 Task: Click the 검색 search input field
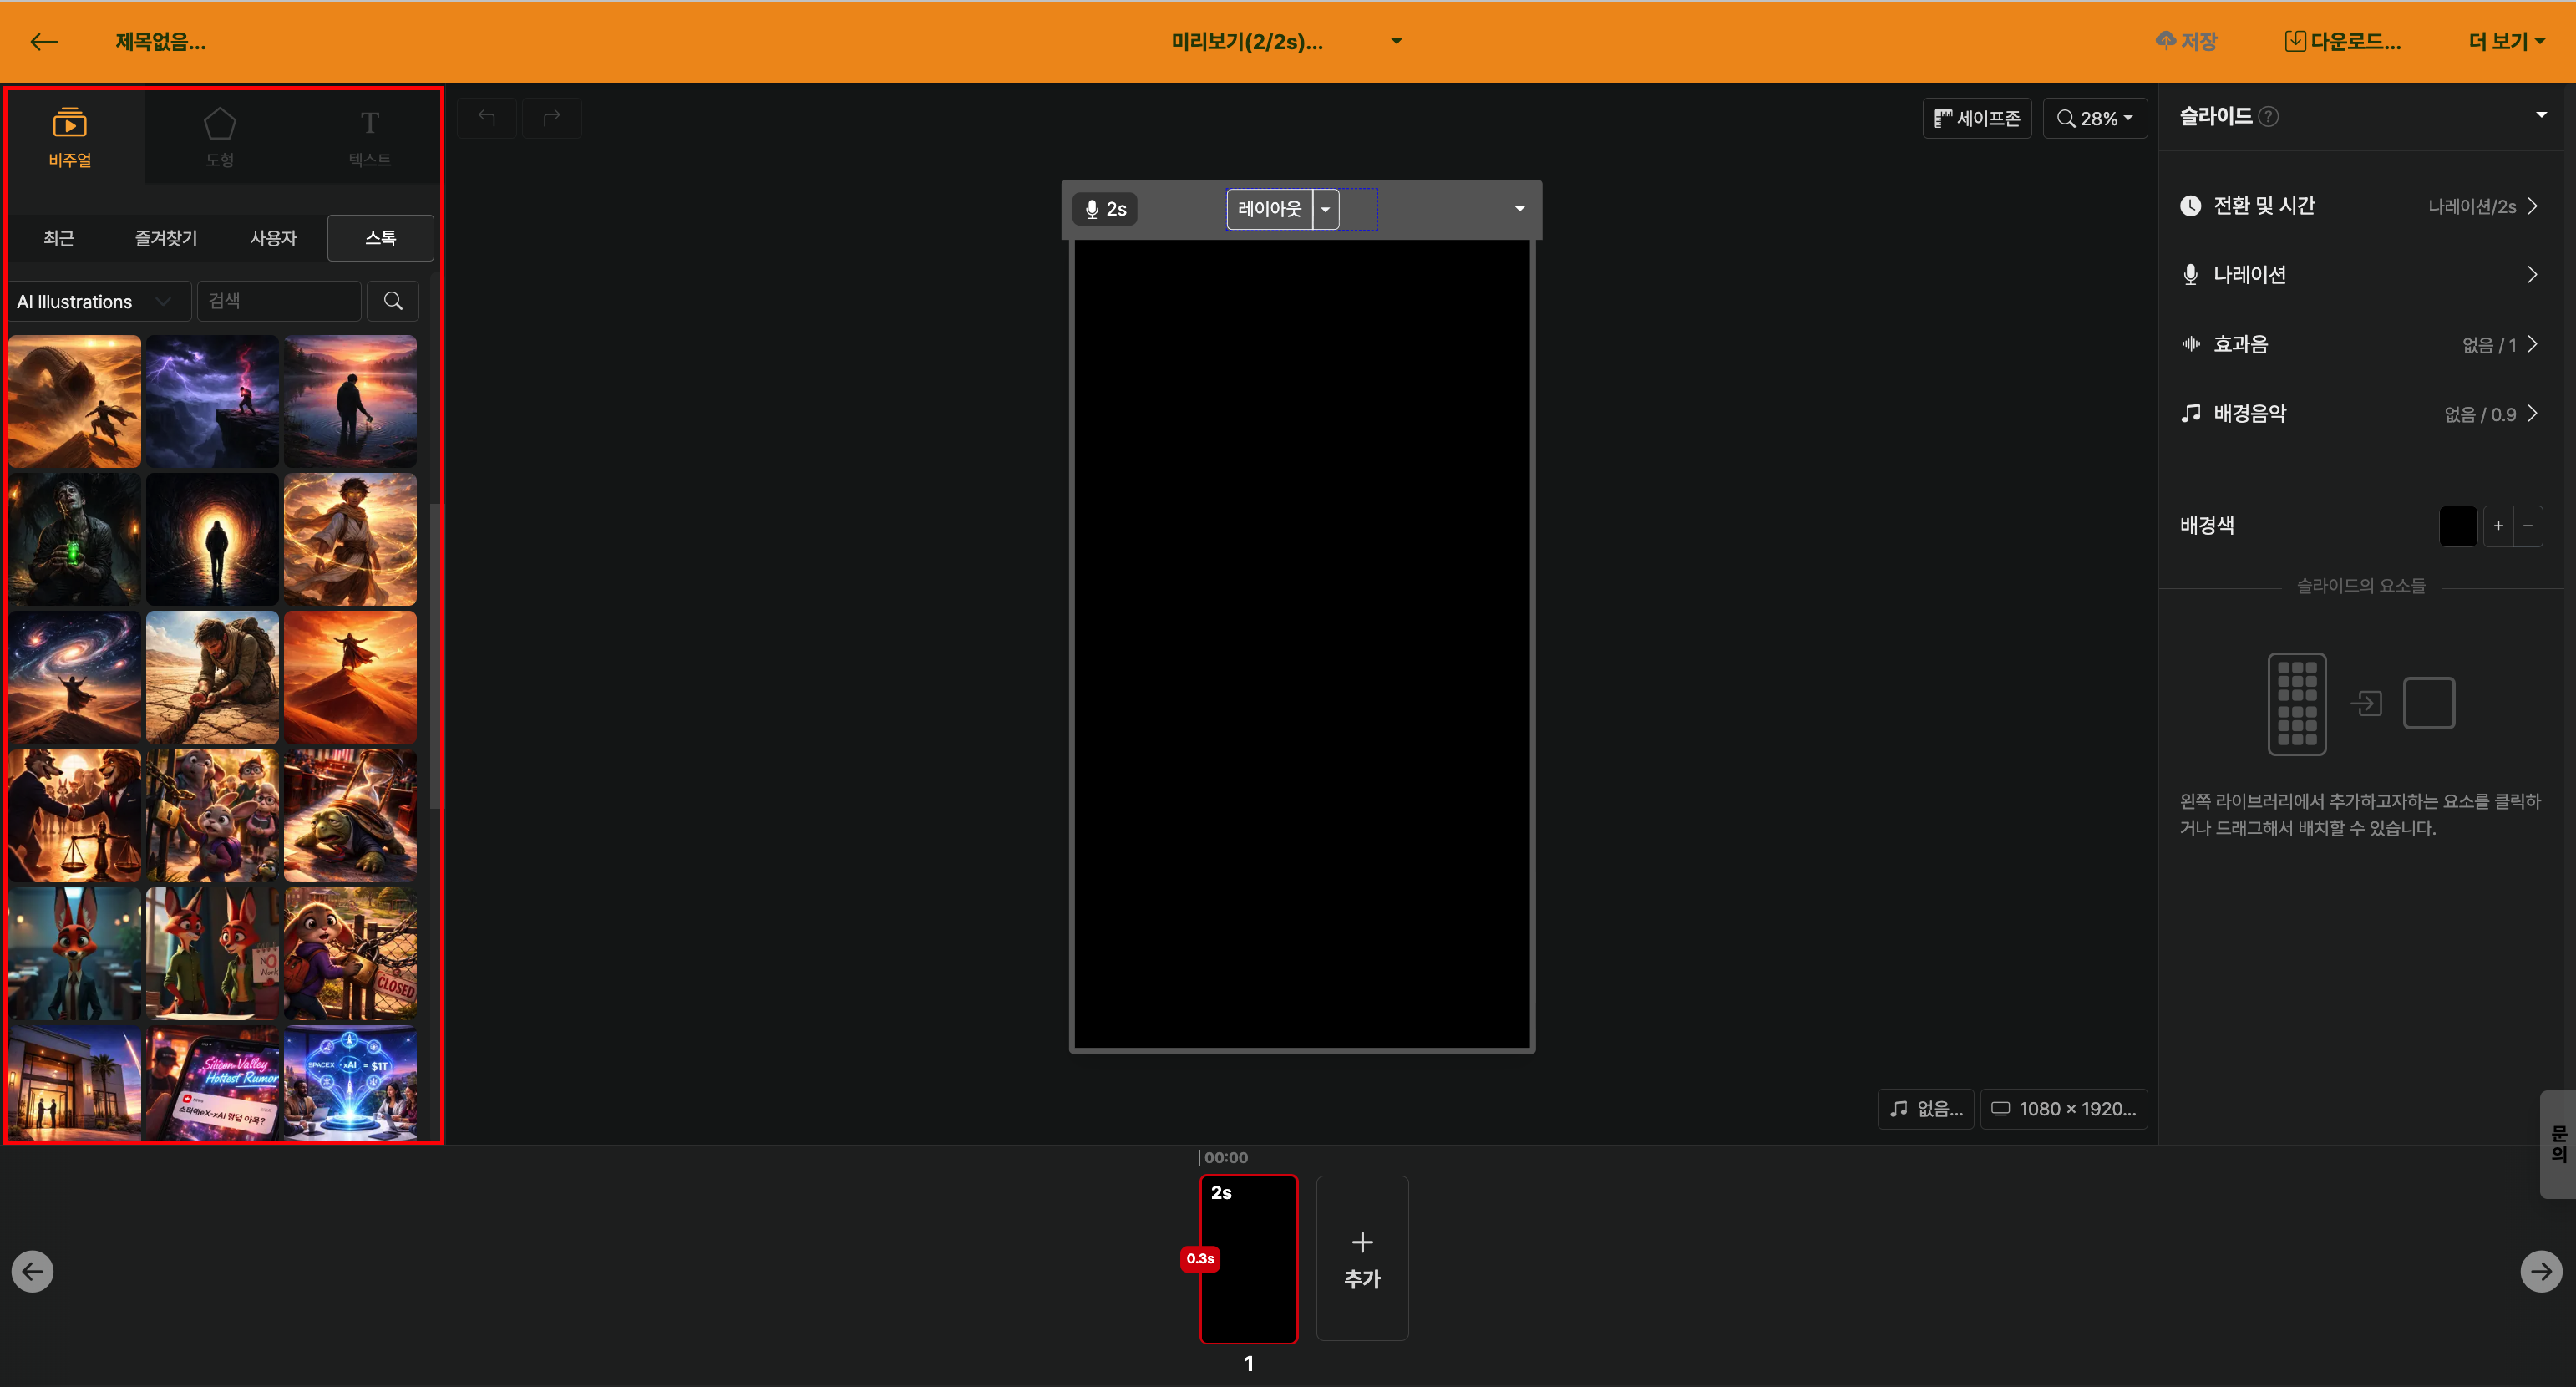point(278,301)
